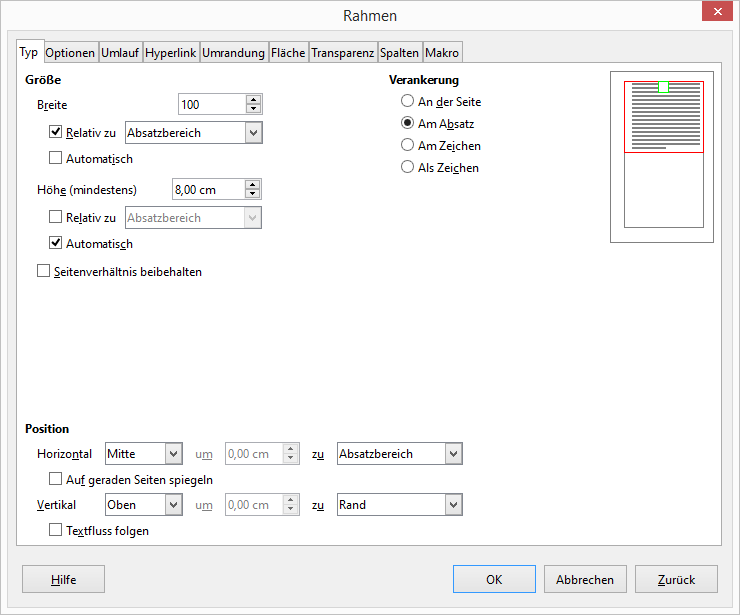Click the Breite input field showing 100
740x615 pixels.
coord(212,104)
